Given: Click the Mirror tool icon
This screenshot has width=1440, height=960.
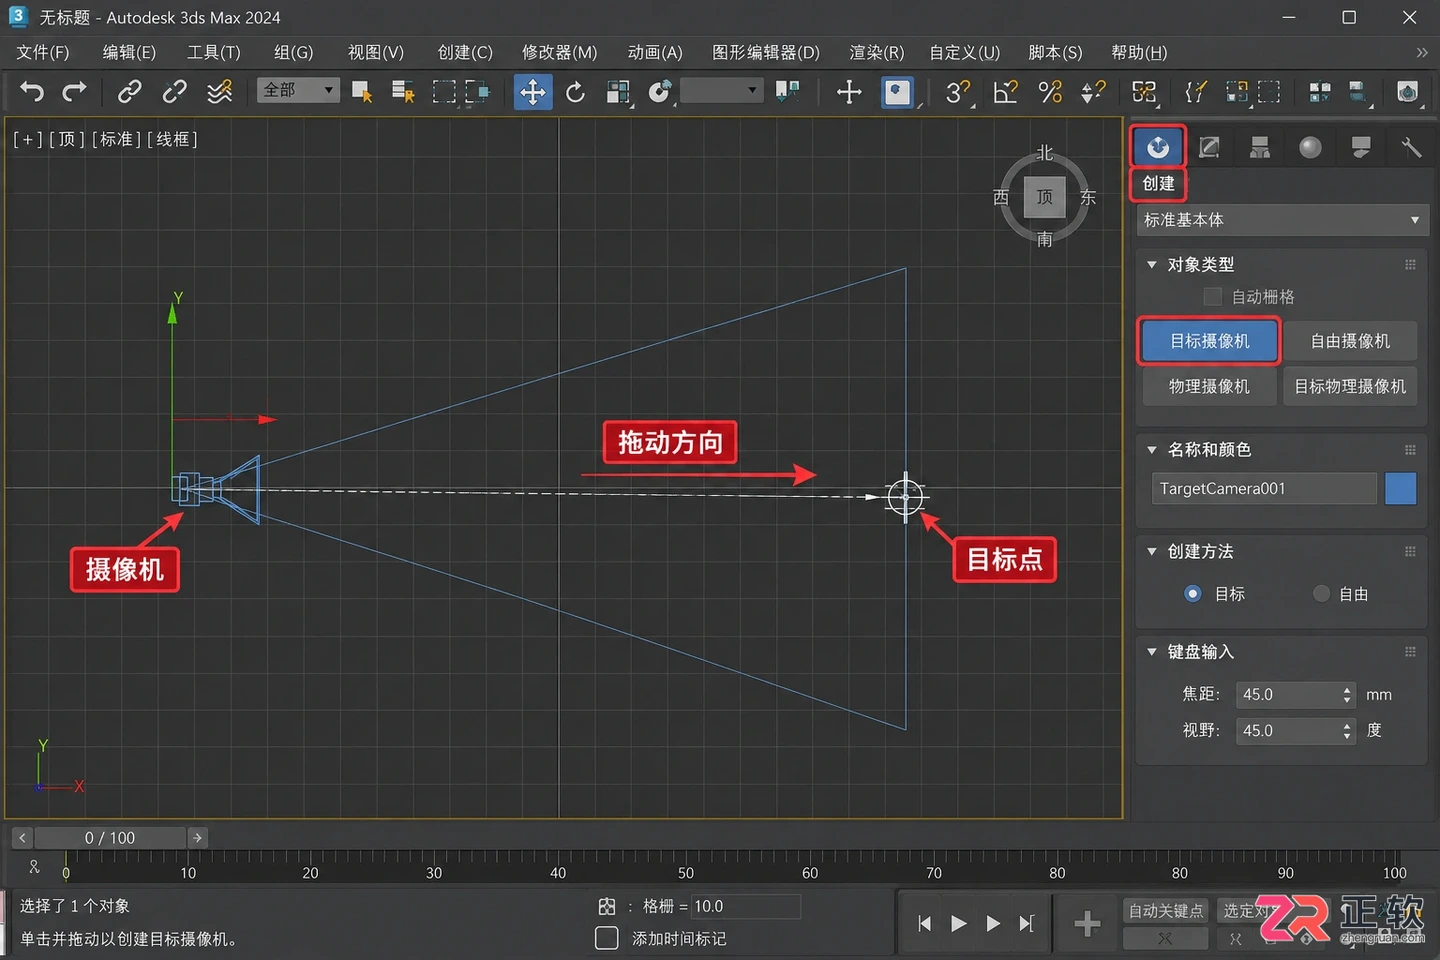Looking at the screenshot, I should pyautogui.click(x=1237, y=92).
